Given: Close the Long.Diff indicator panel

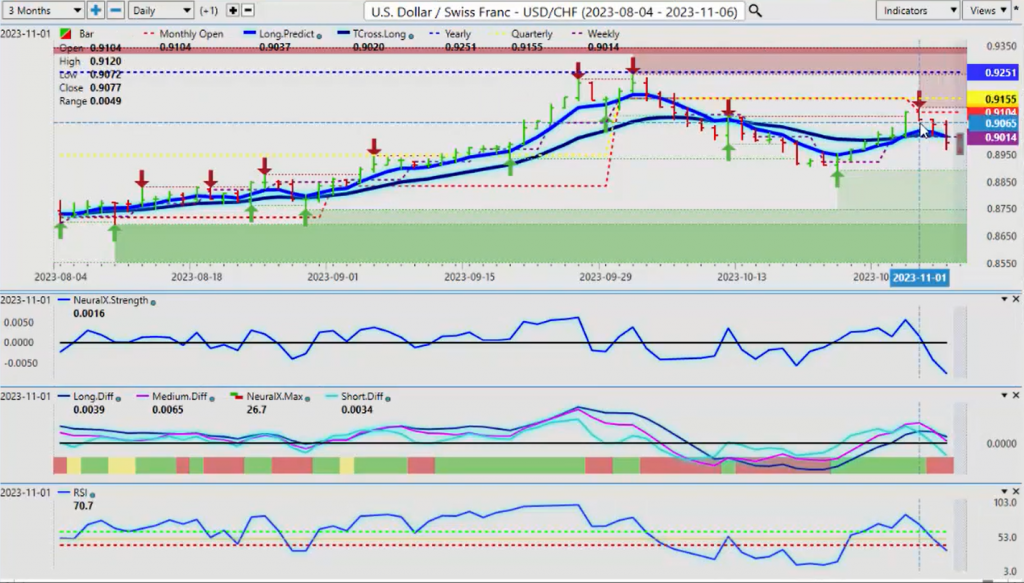Looking at the screenshot, I should coord(1016,395).
